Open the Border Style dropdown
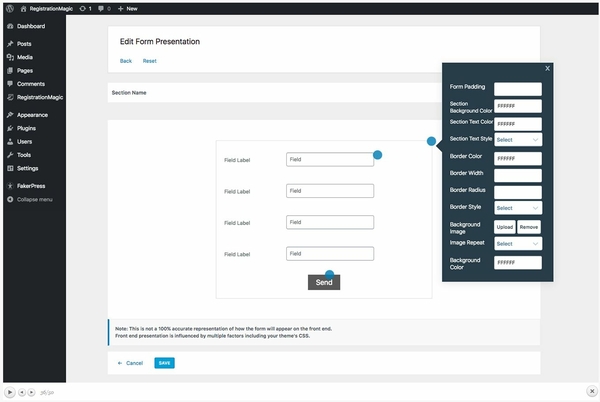 tap(517, 208)
